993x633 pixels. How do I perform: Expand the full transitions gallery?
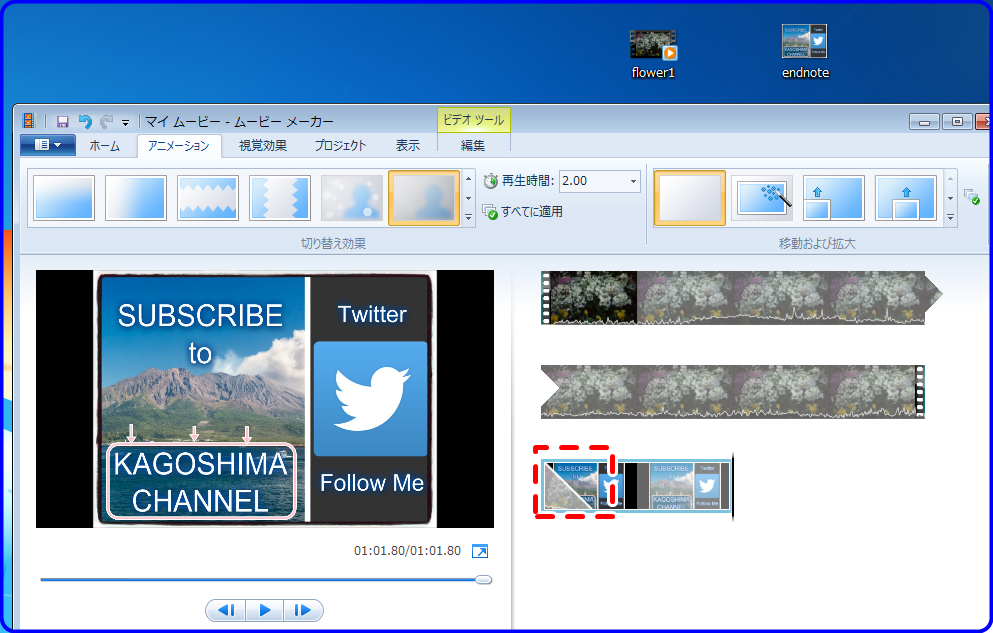click(x=469, y=217)
